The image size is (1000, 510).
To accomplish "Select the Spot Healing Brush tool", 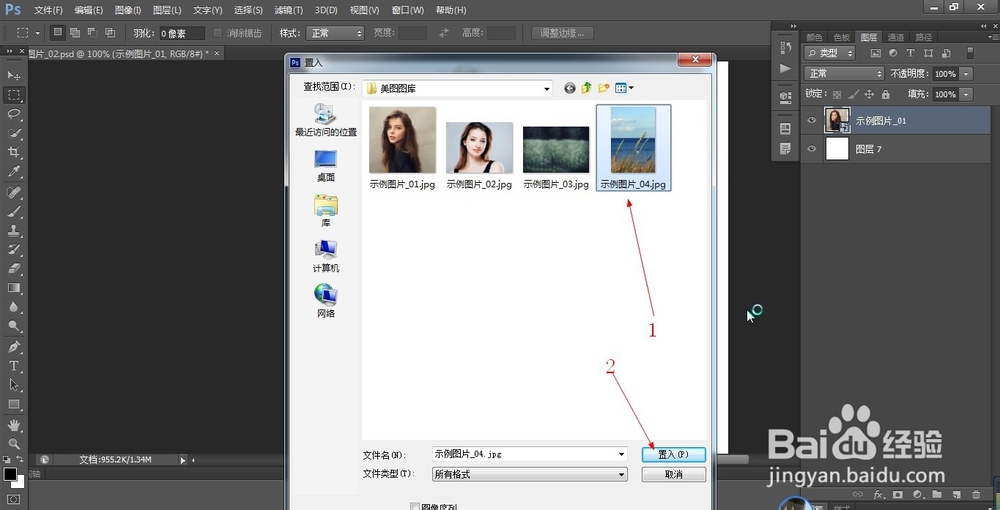I will (13, 192).
